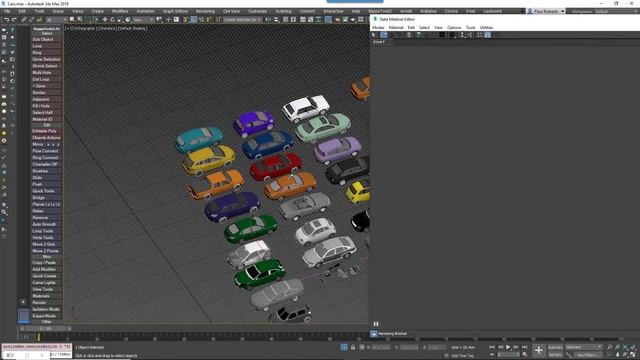Open Utilities menu in Slate Material Editor
The width and height of the screenshot is (640, 360).
click(486, 27)
